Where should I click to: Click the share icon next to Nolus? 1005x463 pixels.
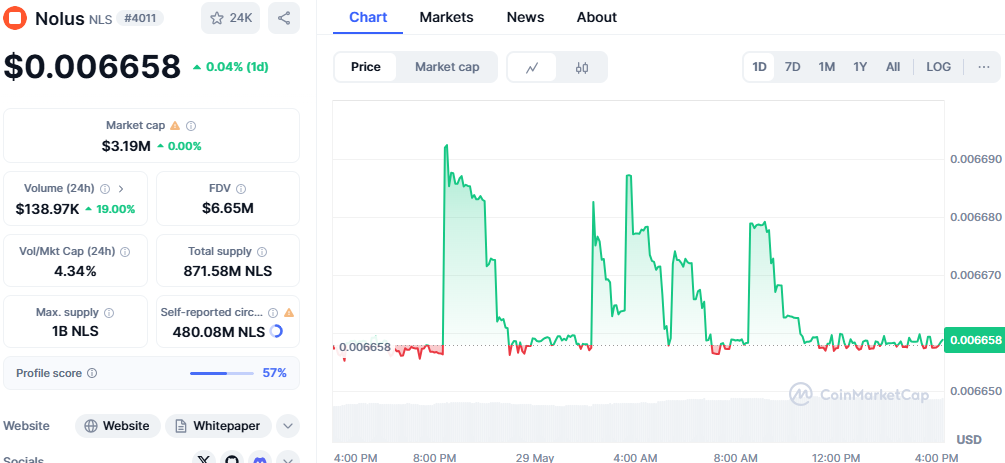tap(284, 18)
